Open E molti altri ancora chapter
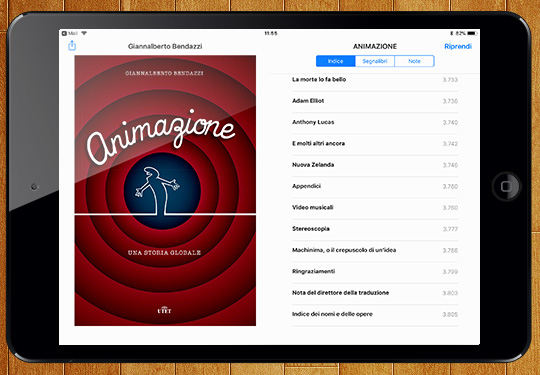Image resolution: width=540 pixels, height=375 pixels. click(375, 144)
